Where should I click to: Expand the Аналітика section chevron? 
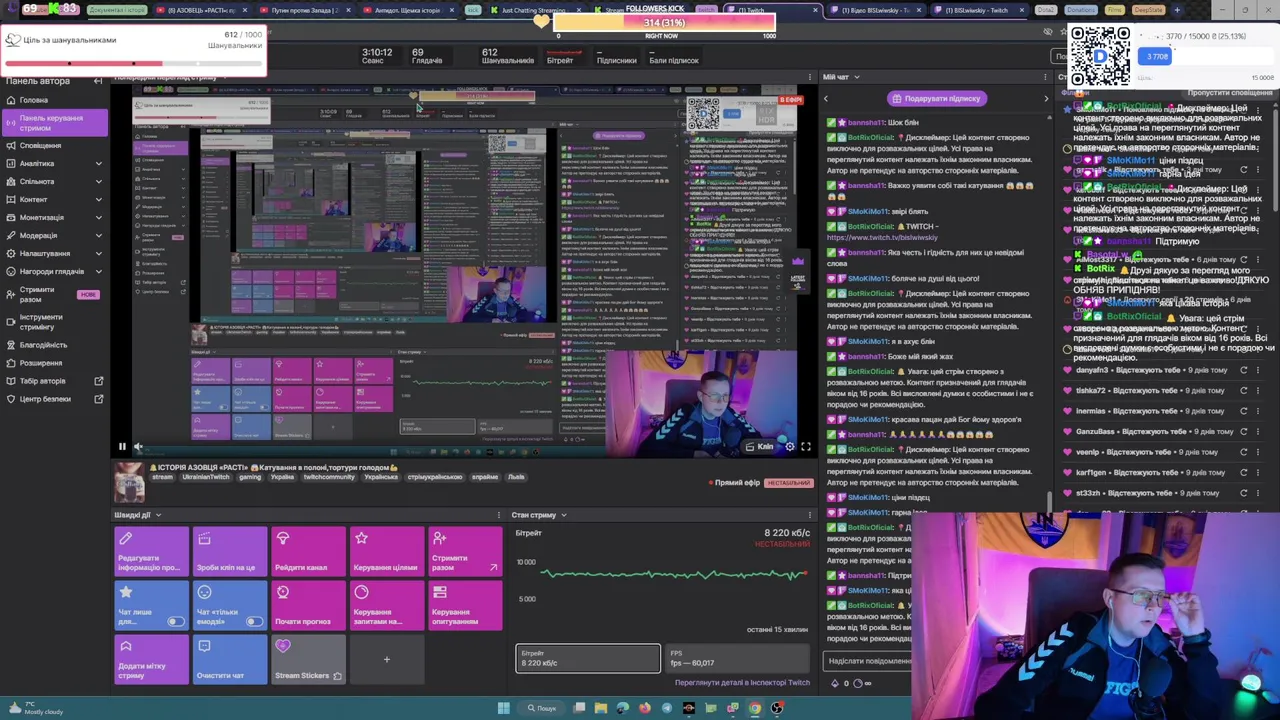(x=98, y=164)
